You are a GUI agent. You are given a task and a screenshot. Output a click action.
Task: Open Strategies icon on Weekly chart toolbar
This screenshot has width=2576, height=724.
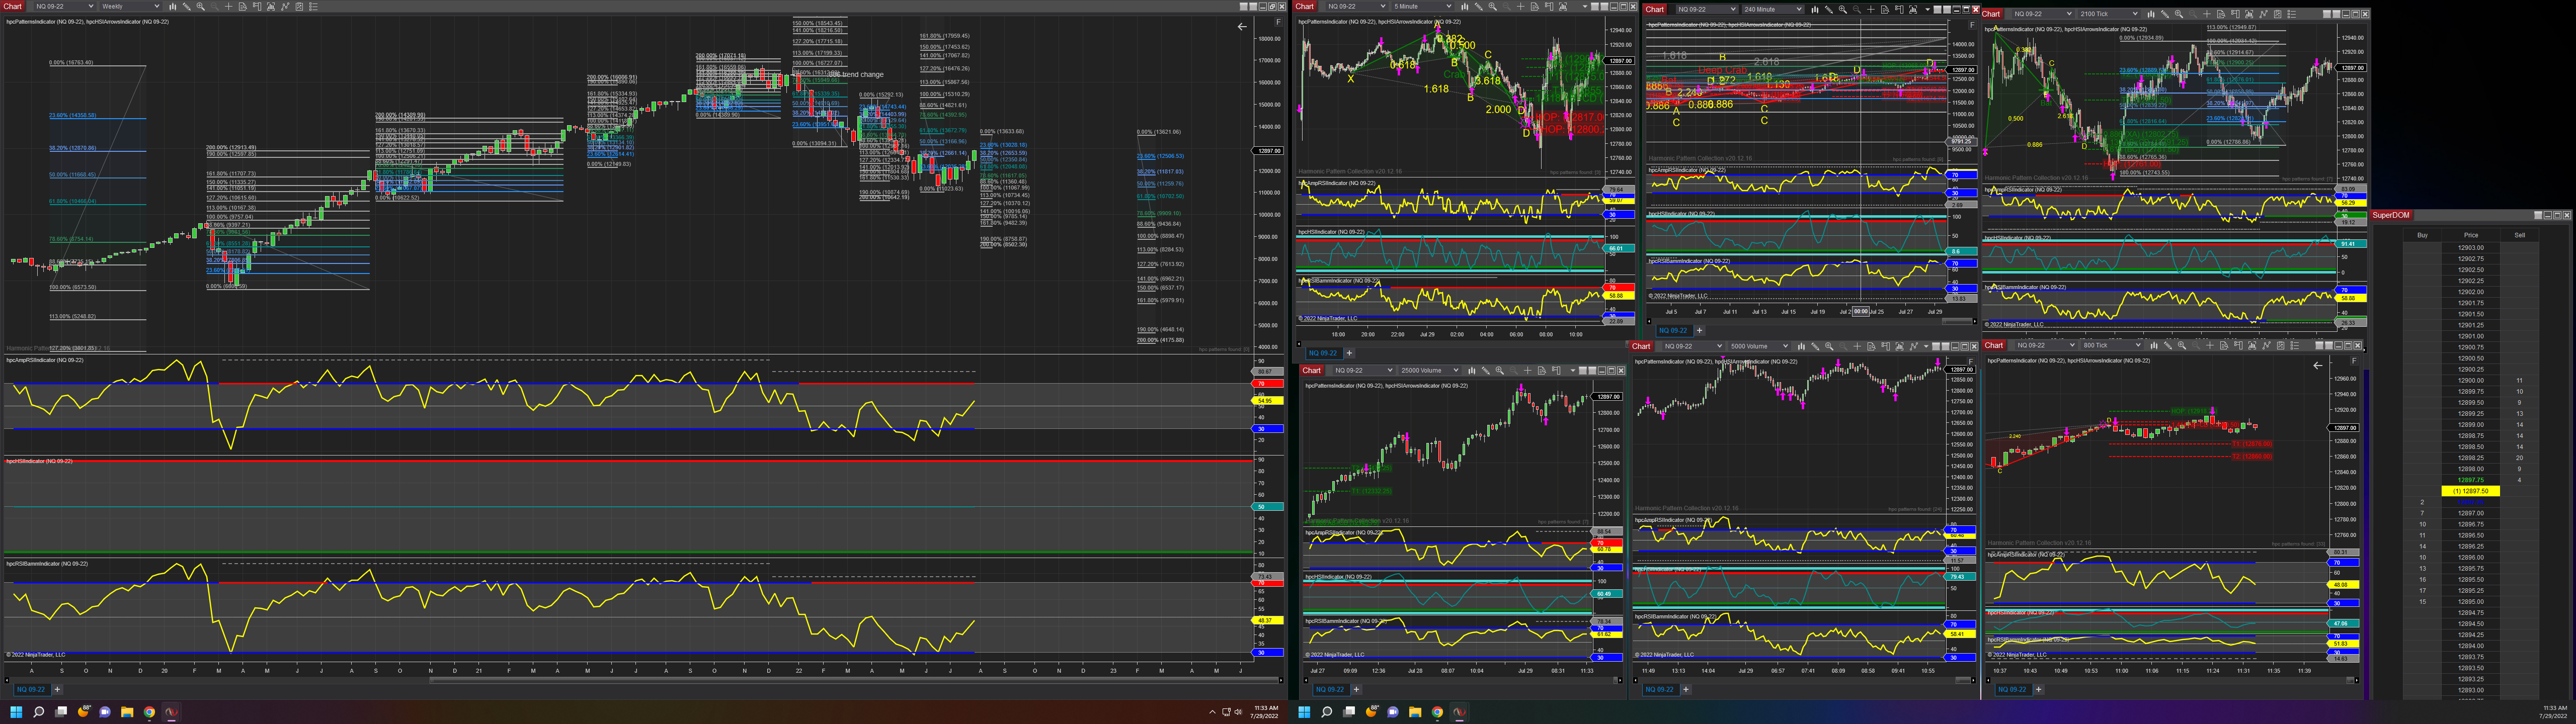(299, 7)
